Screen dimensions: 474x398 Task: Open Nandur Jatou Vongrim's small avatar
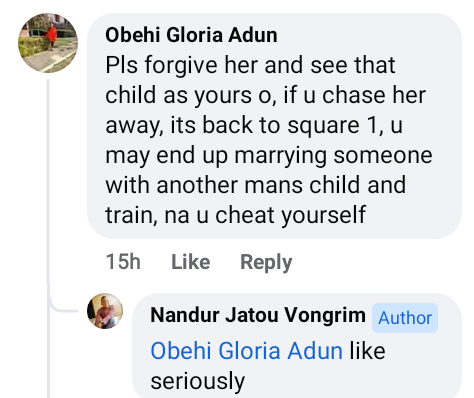105,311
